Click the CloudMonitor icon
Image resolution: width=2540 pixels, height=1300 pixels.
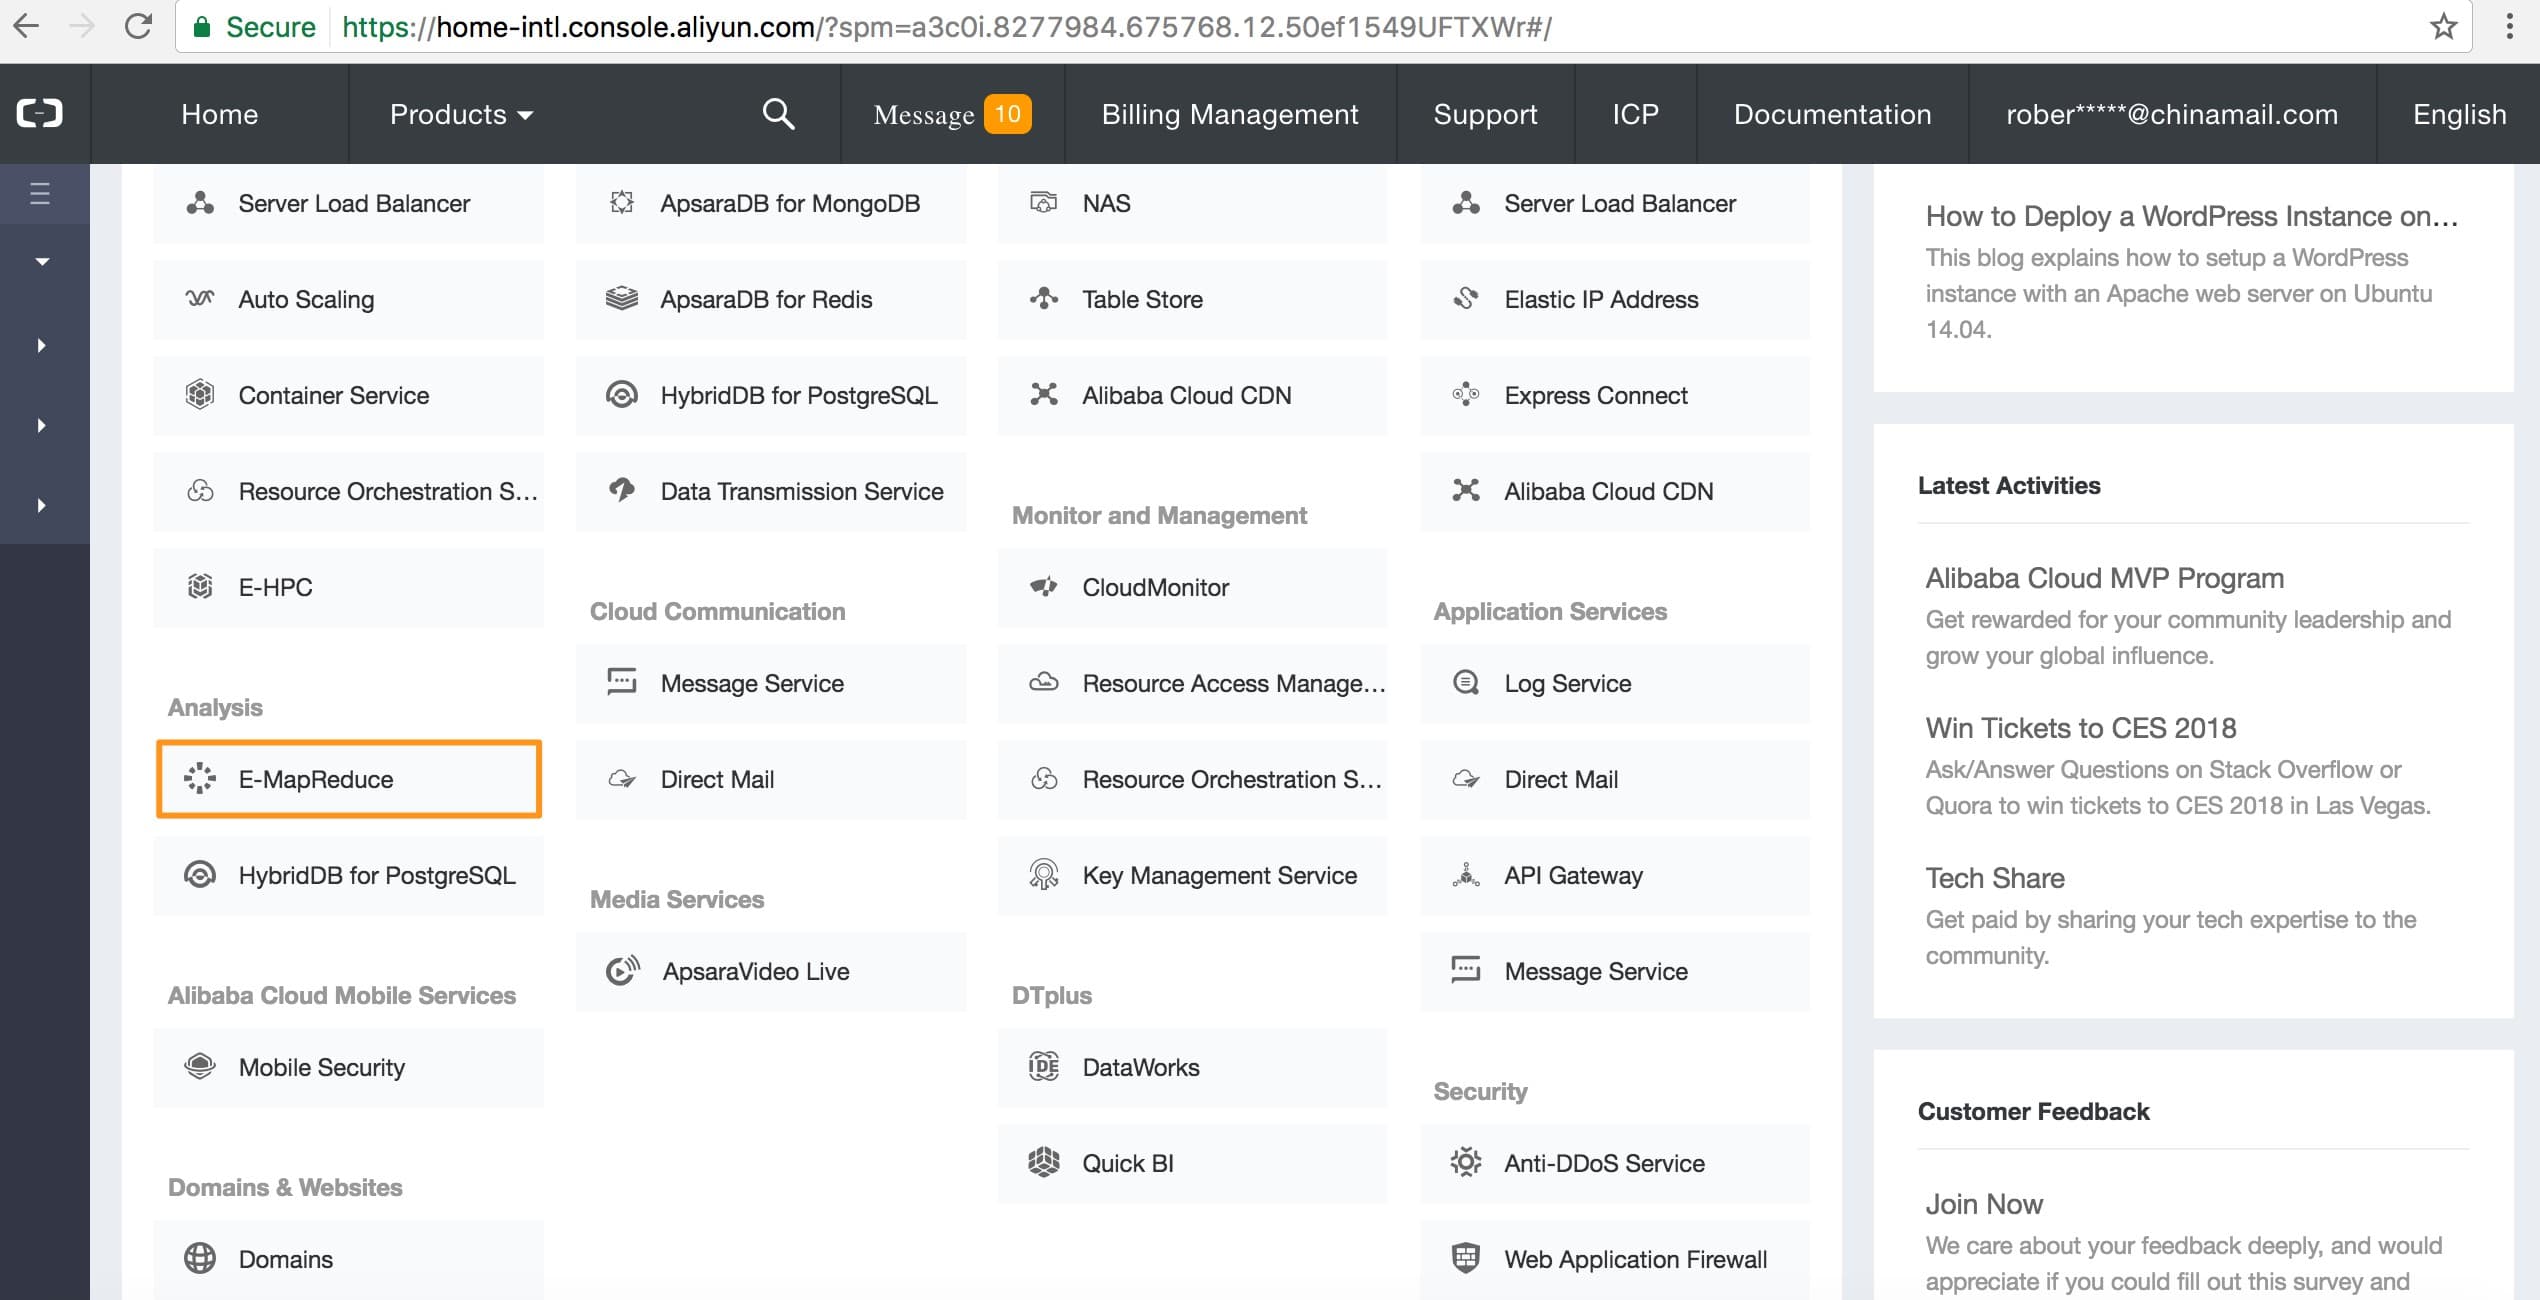pos(1044,586)
